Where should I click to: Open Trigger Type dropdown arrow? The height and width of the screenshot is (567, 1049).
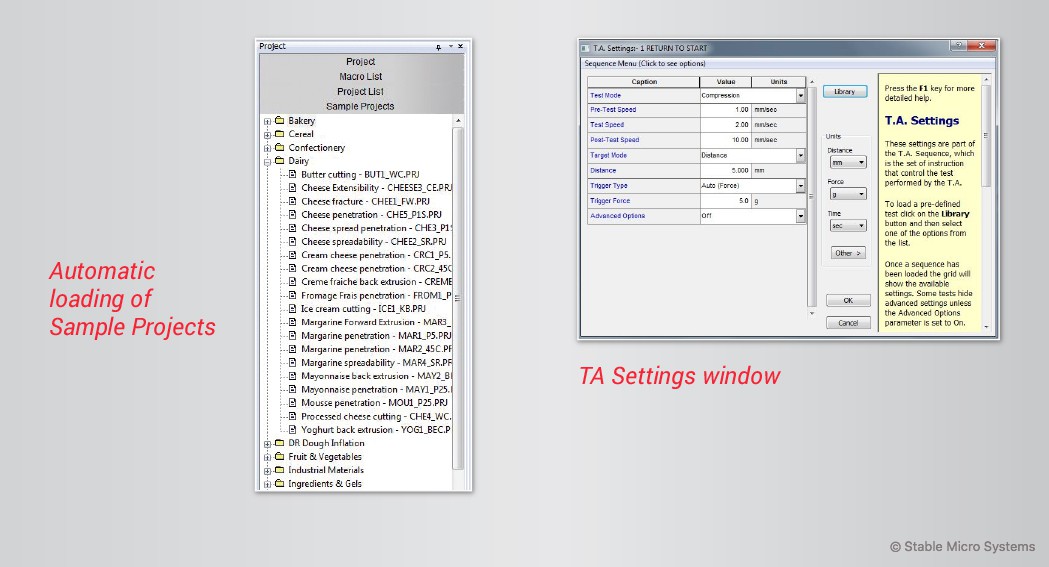click(x=800, y=186)
